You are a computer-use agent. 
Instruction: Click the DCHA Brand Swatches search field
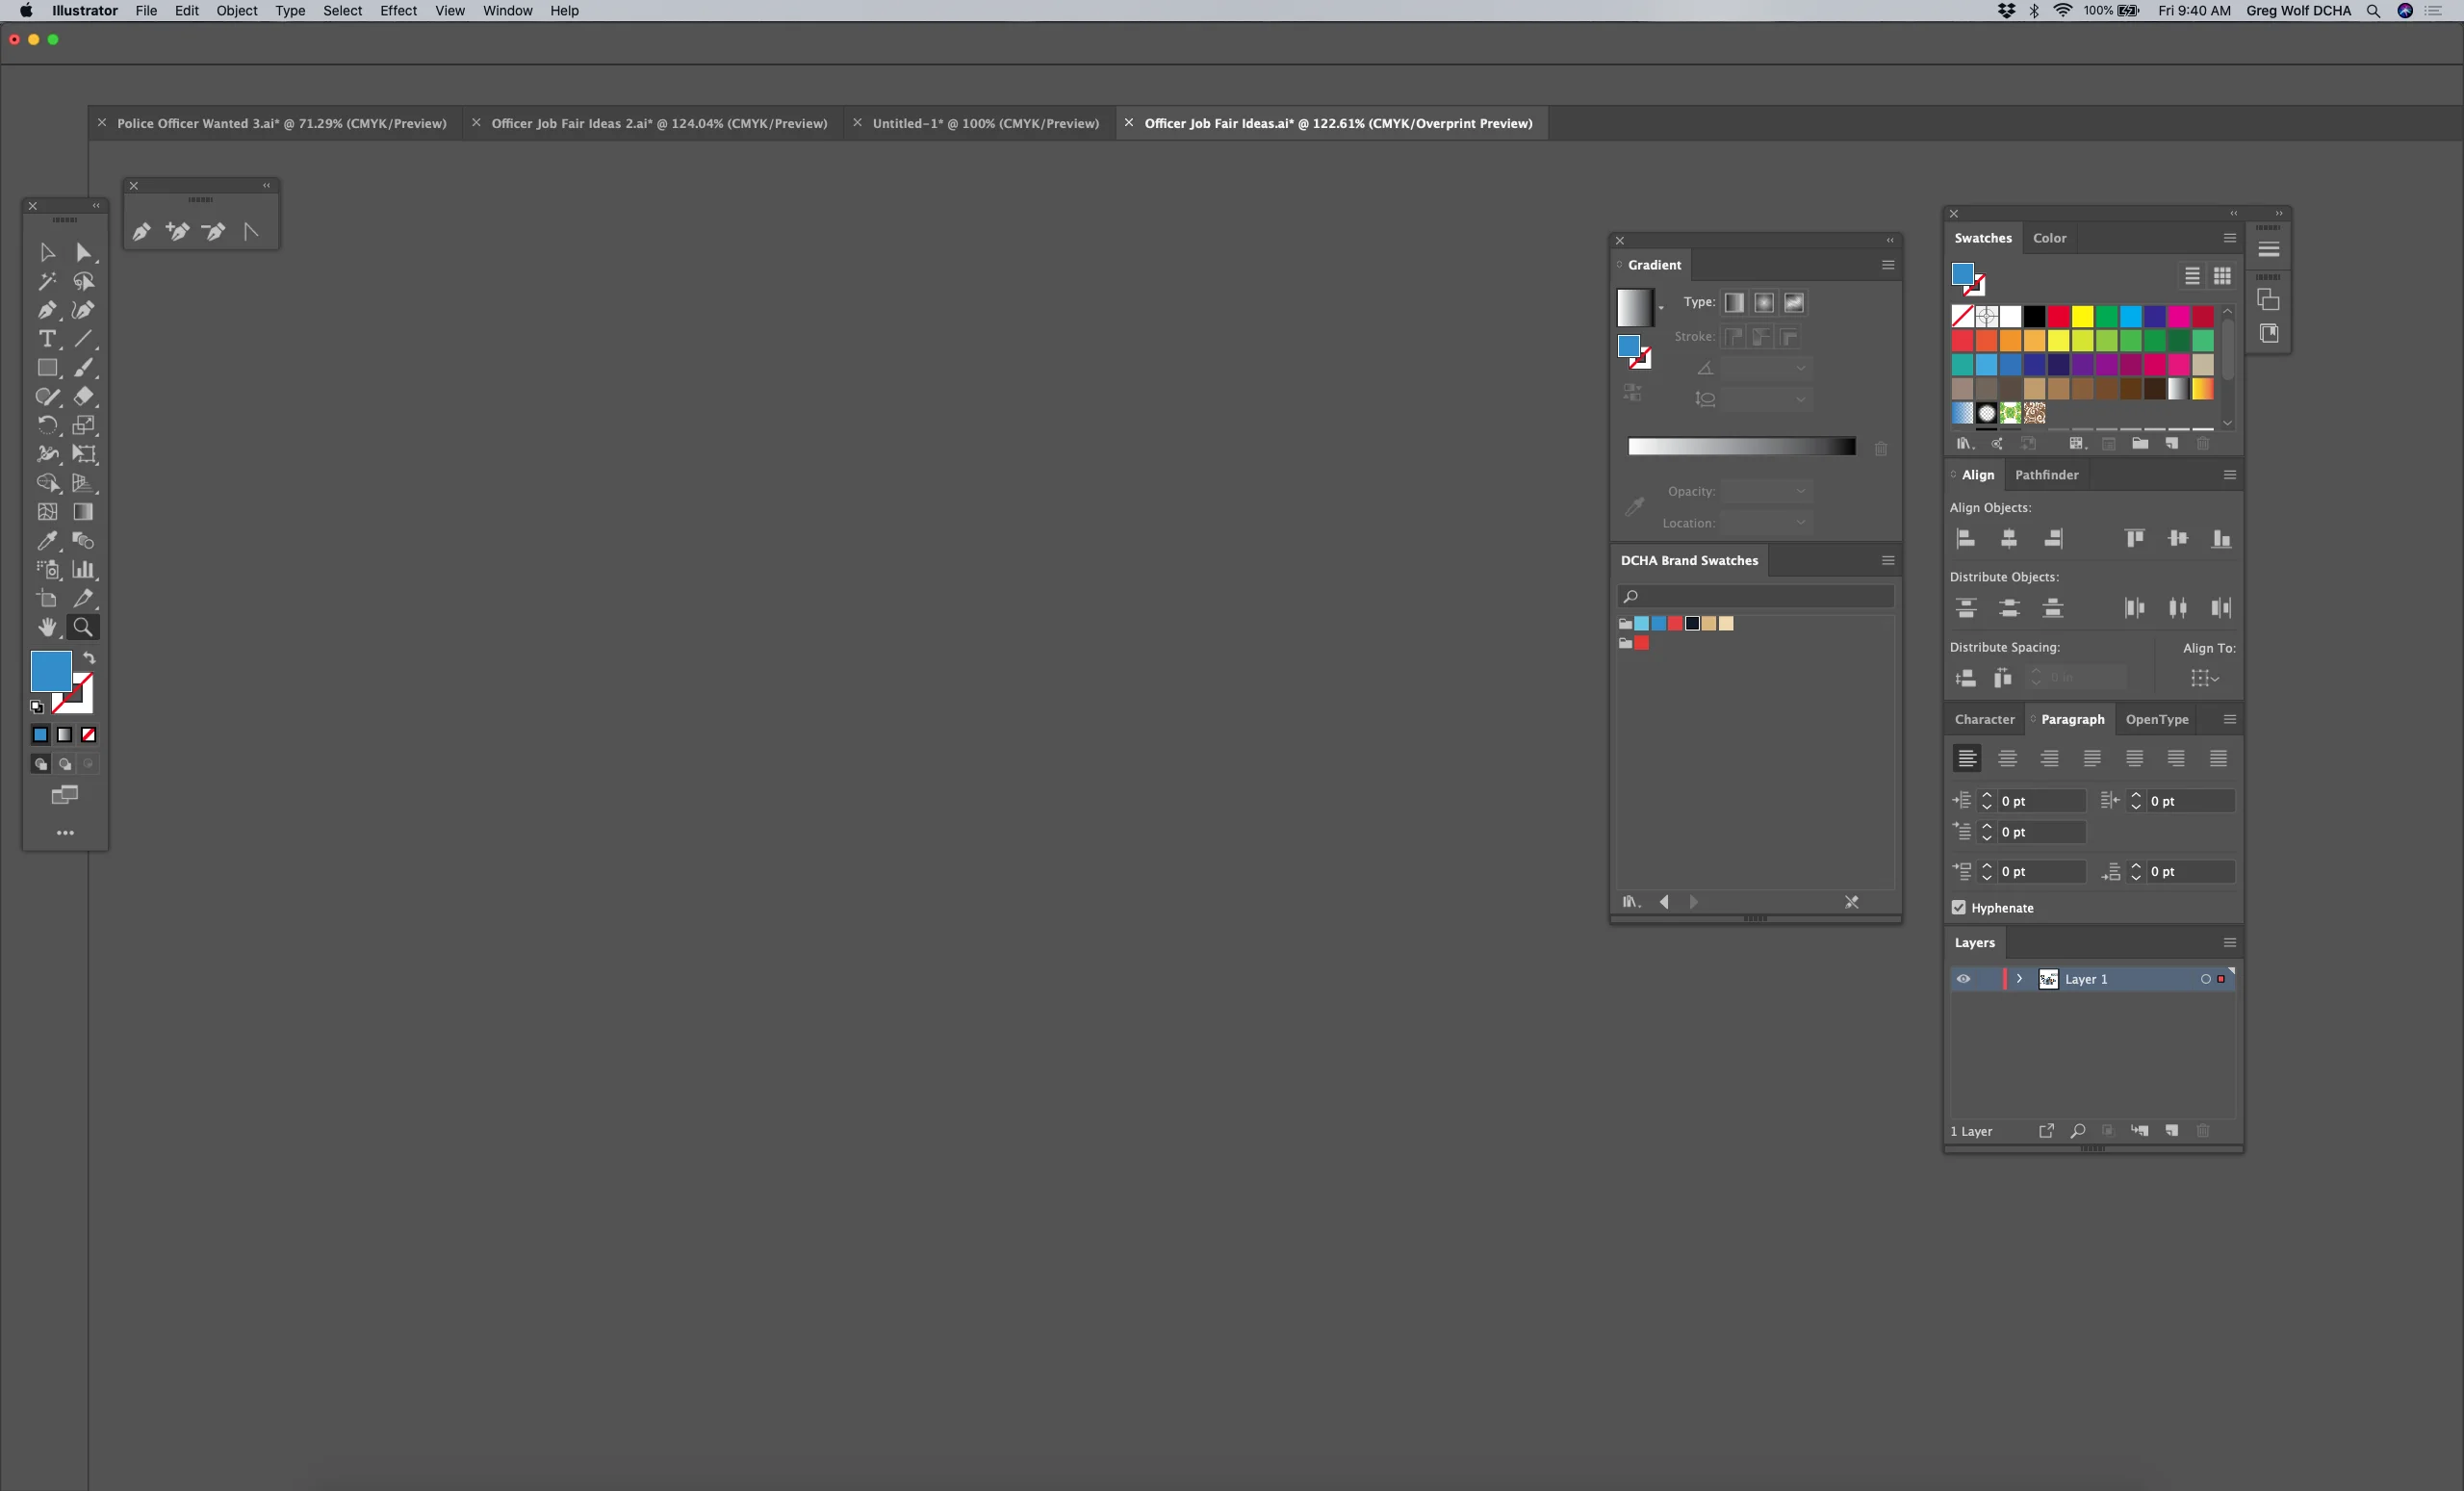point(1755,597)
